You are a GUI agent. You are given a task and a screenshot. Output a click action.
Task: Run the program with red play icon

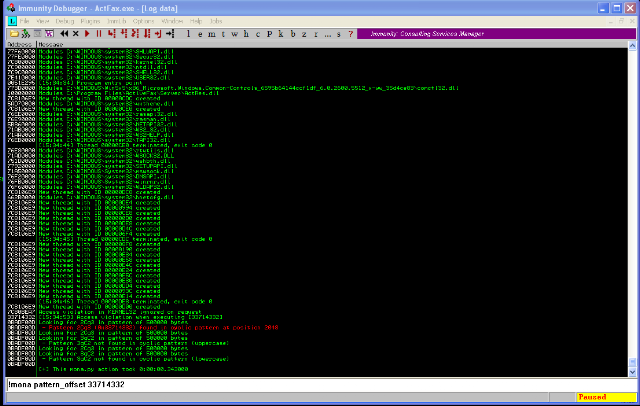coord(87,34)
